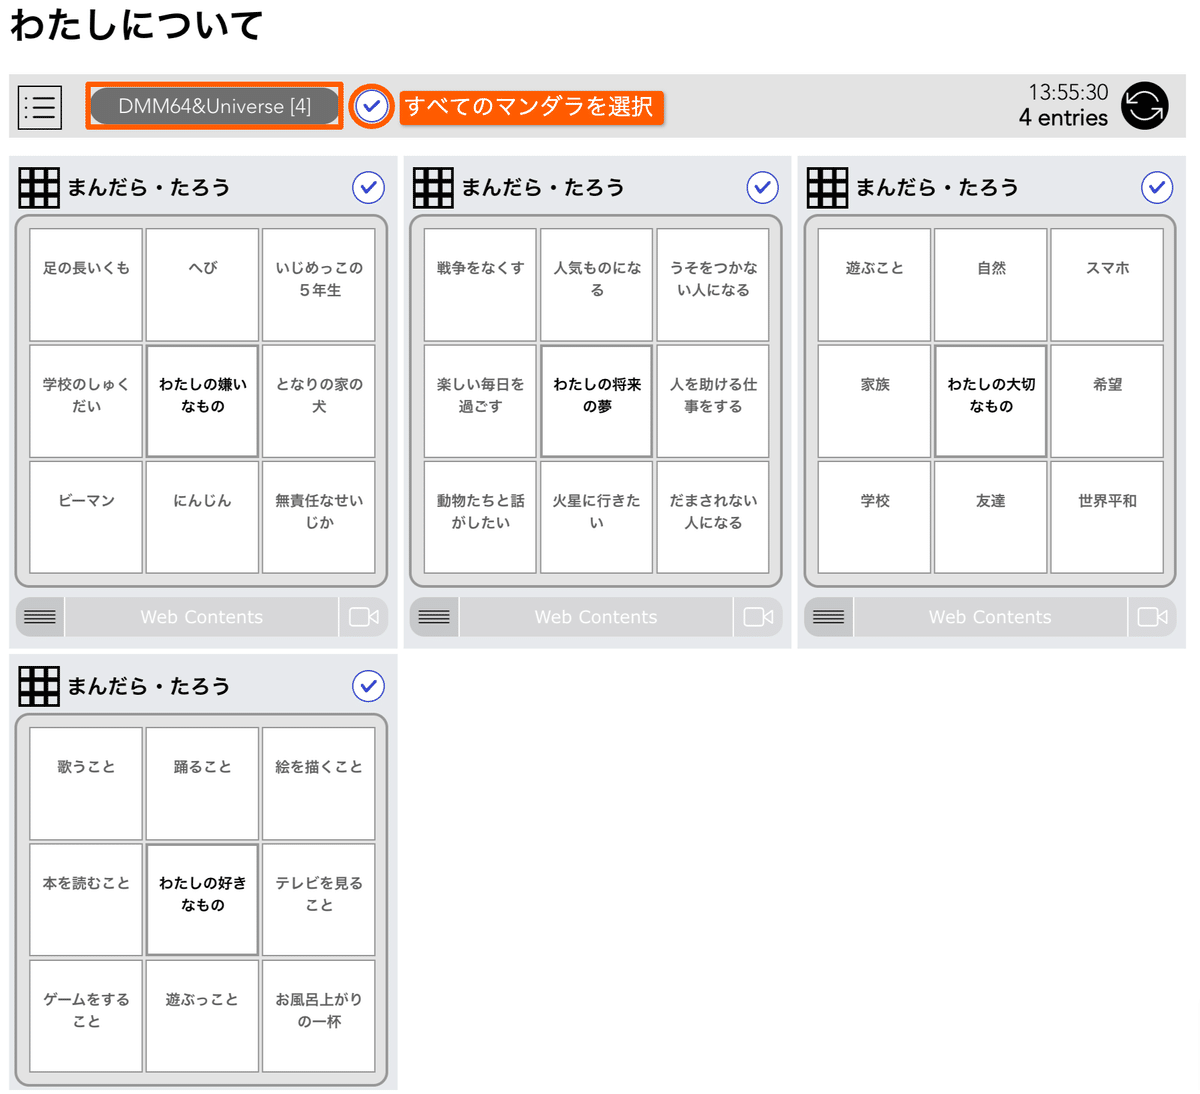Click the 遊ぶっこと cell
Viewport: 1200px width, 1094px height.
(202, 1016)
